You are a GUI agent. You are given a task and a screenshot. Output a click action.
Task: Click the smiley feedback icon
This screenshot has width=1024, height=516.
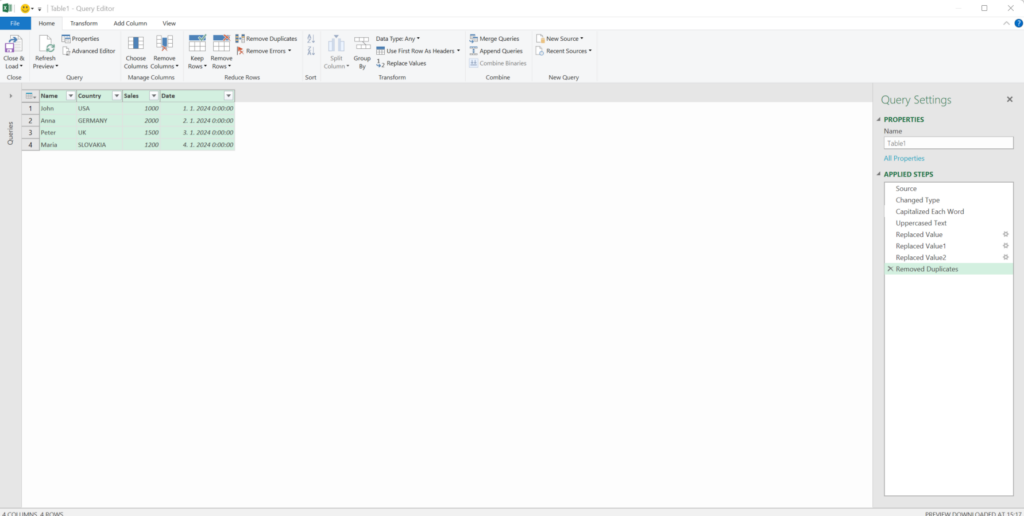pos(25,8)
